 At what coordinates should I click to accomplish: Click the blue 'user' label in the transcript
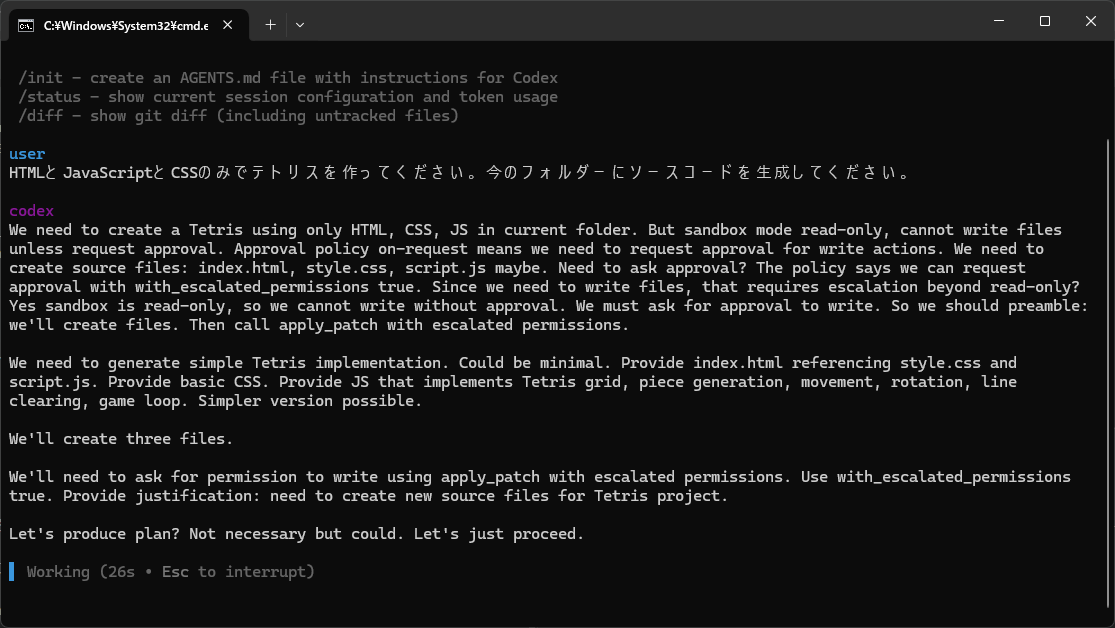[26, 153]
